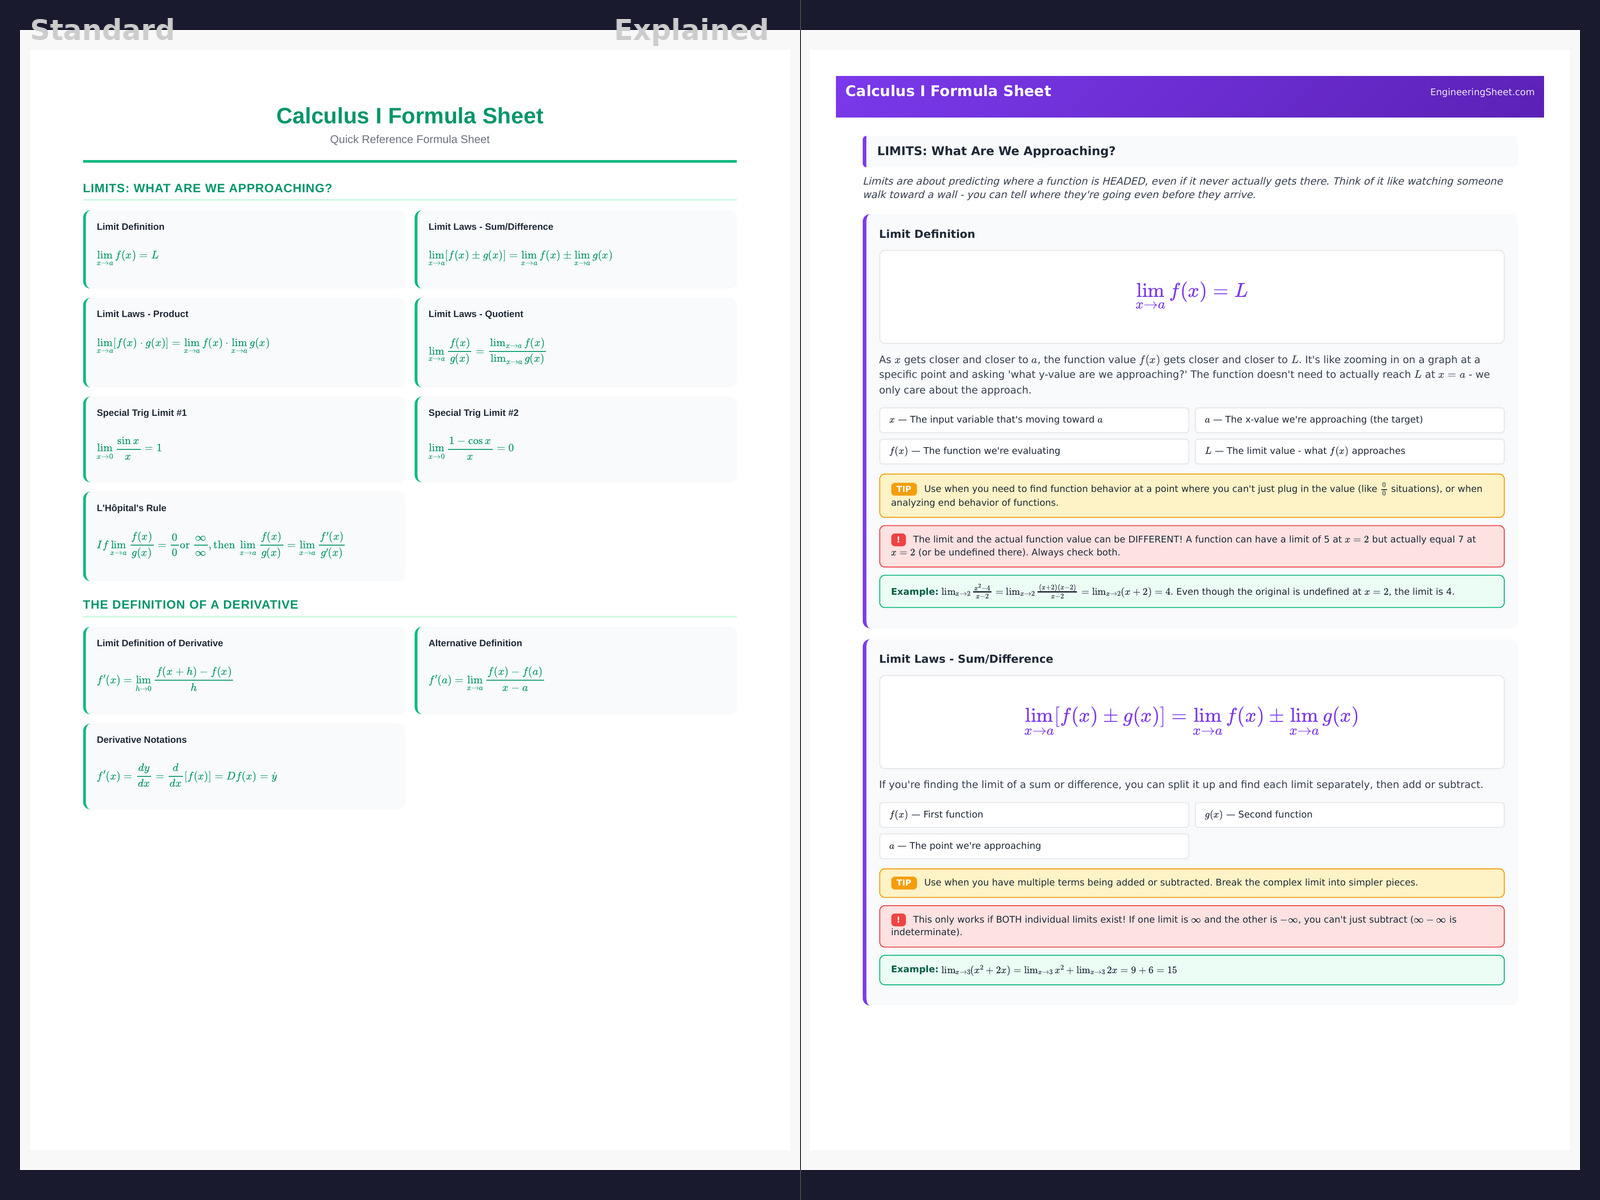Click the 'L — The limit value' variable box

[x=1348, y=451]
